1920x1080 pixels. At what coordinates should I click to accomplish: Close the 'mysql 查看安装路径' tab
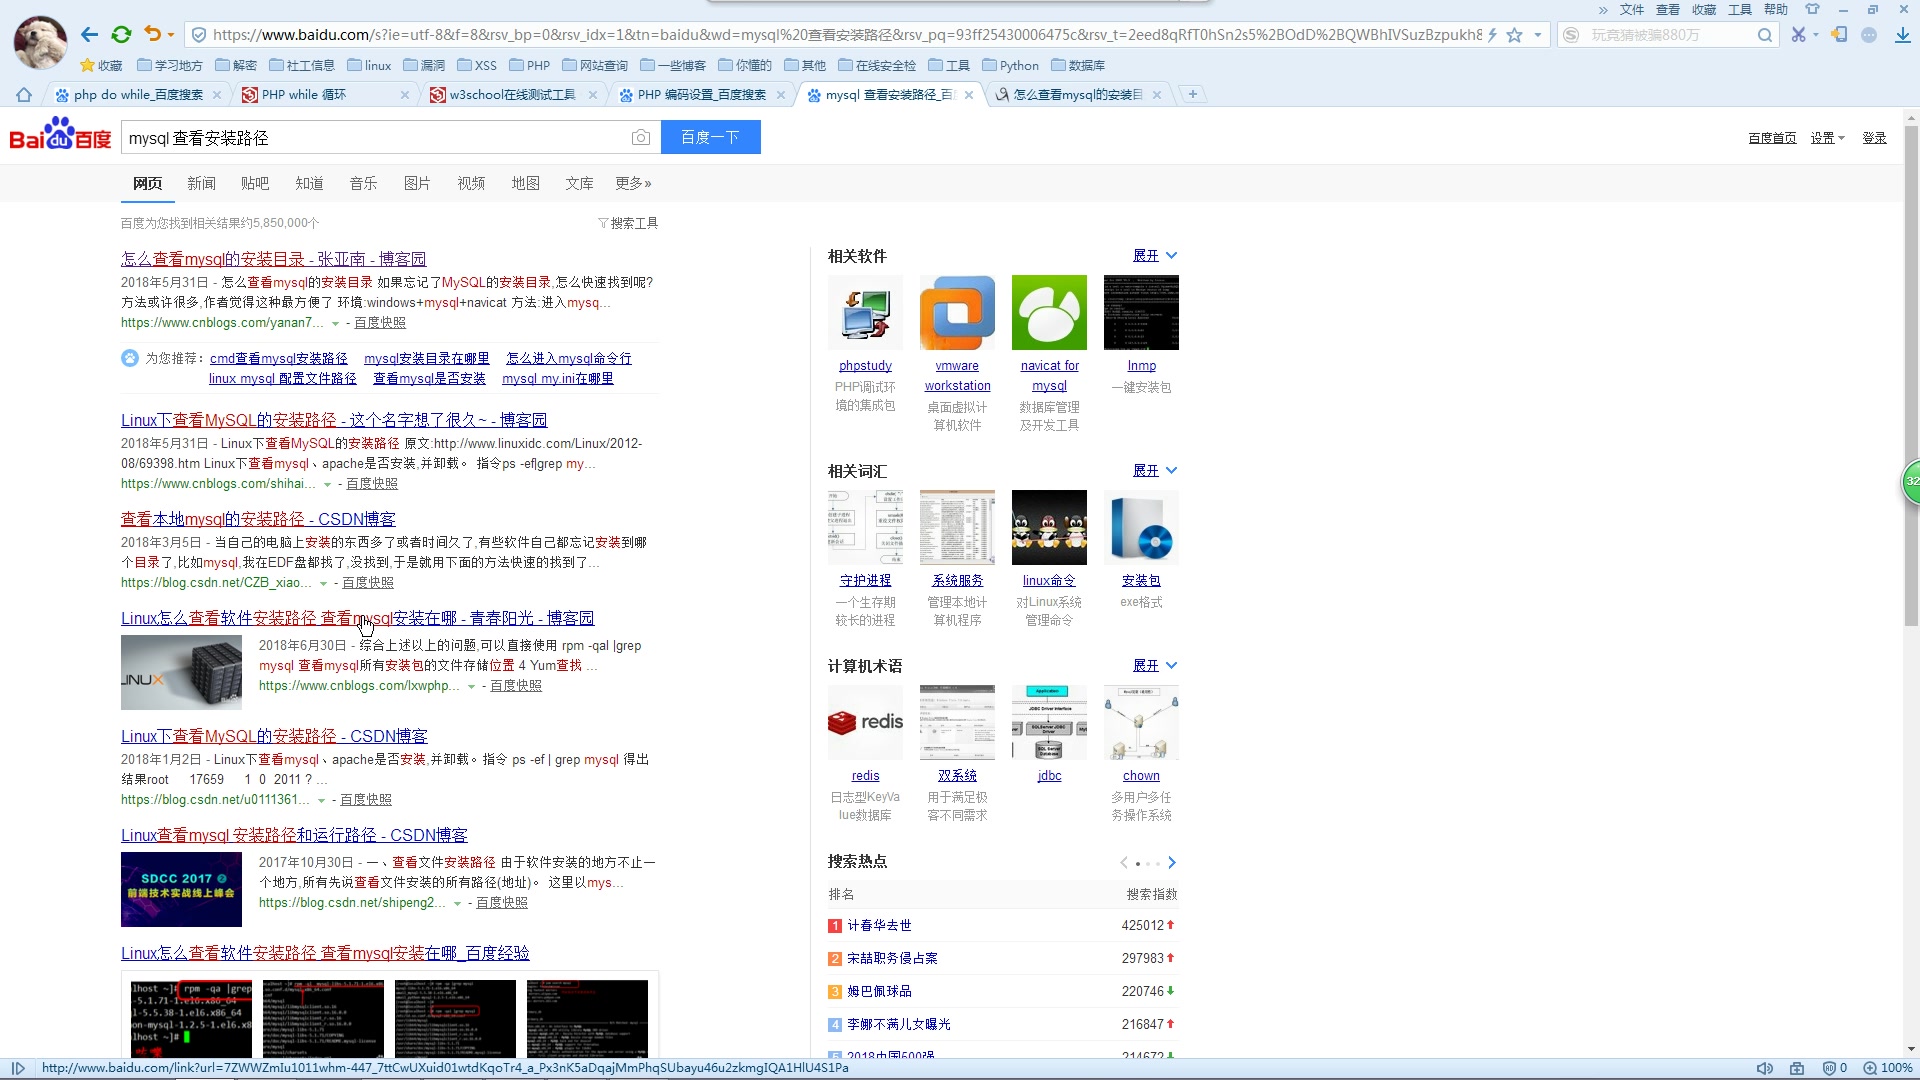point(968,95)
